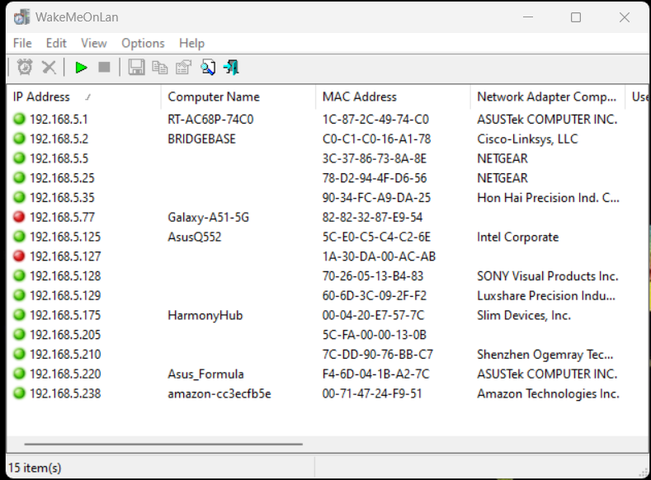
Task: Click MAC address 5C-FA-00-00-13-0B
Action: tap(374, 335)
